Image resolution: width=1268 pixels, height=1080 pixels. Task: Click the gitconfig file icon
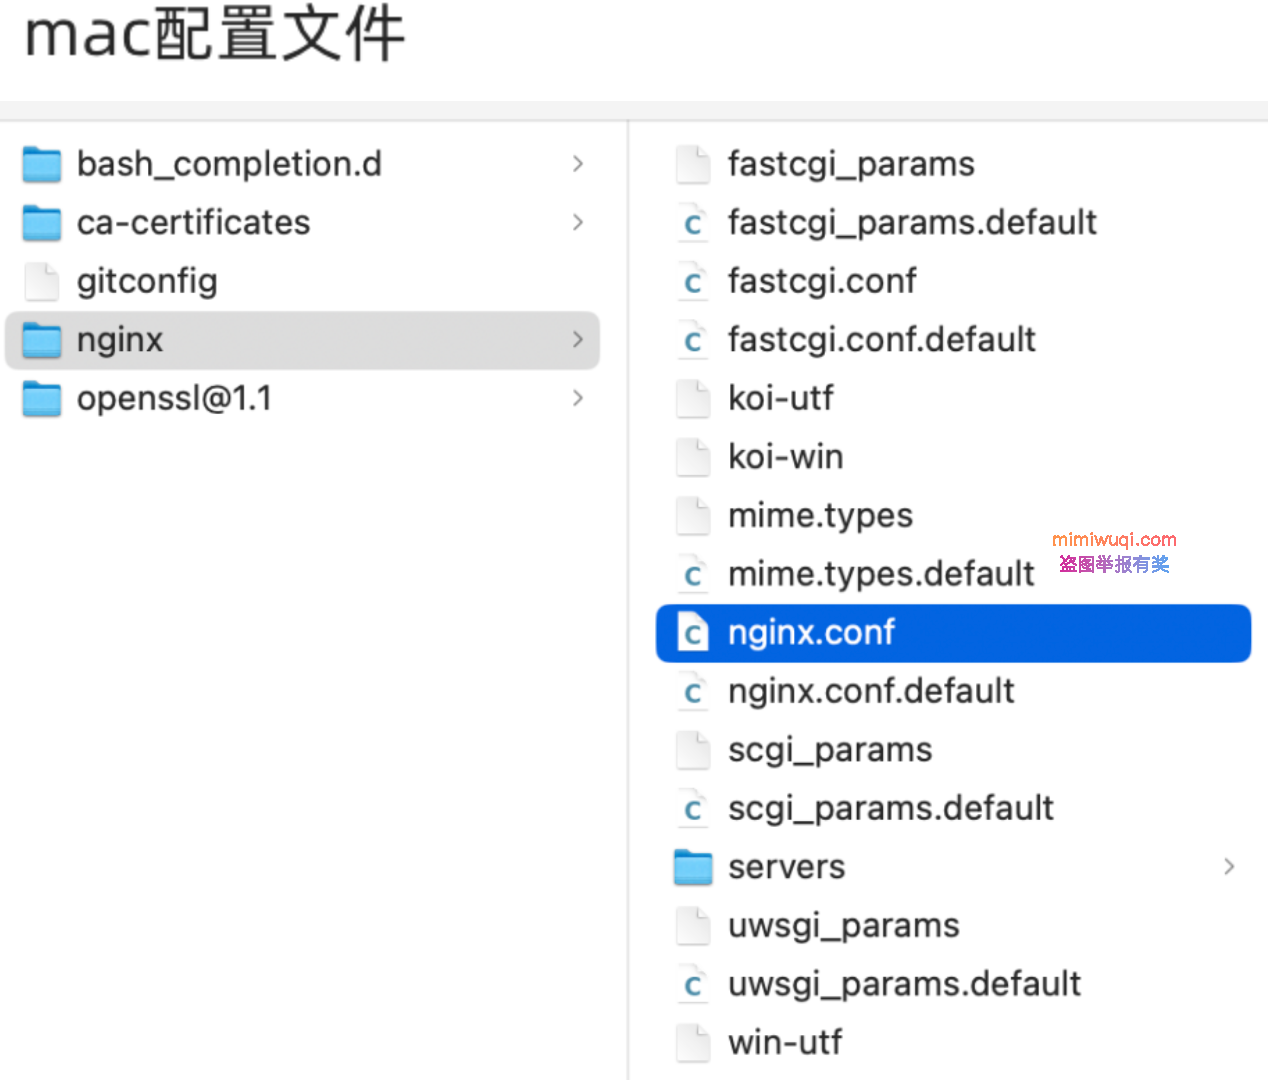[x=42, y=282]
